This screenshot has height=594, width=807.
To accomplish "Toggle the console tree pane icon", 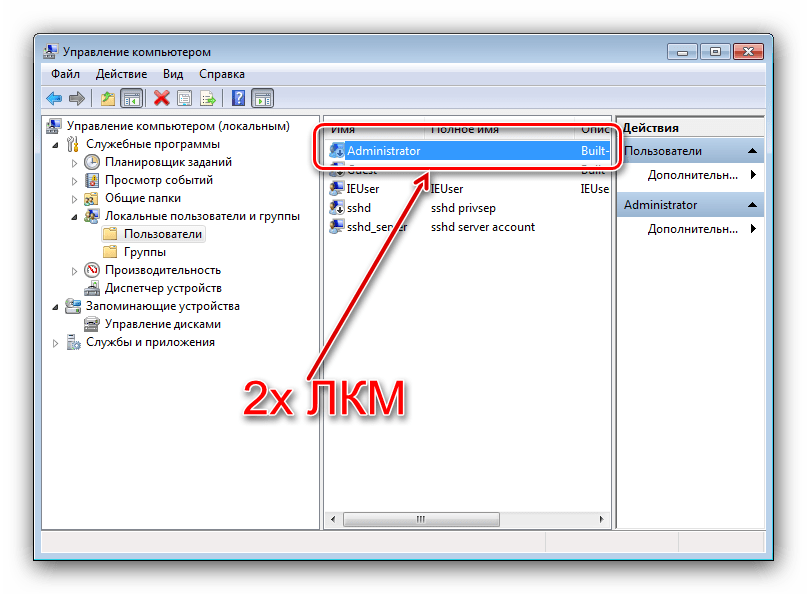I will click(x=131, y=98).
